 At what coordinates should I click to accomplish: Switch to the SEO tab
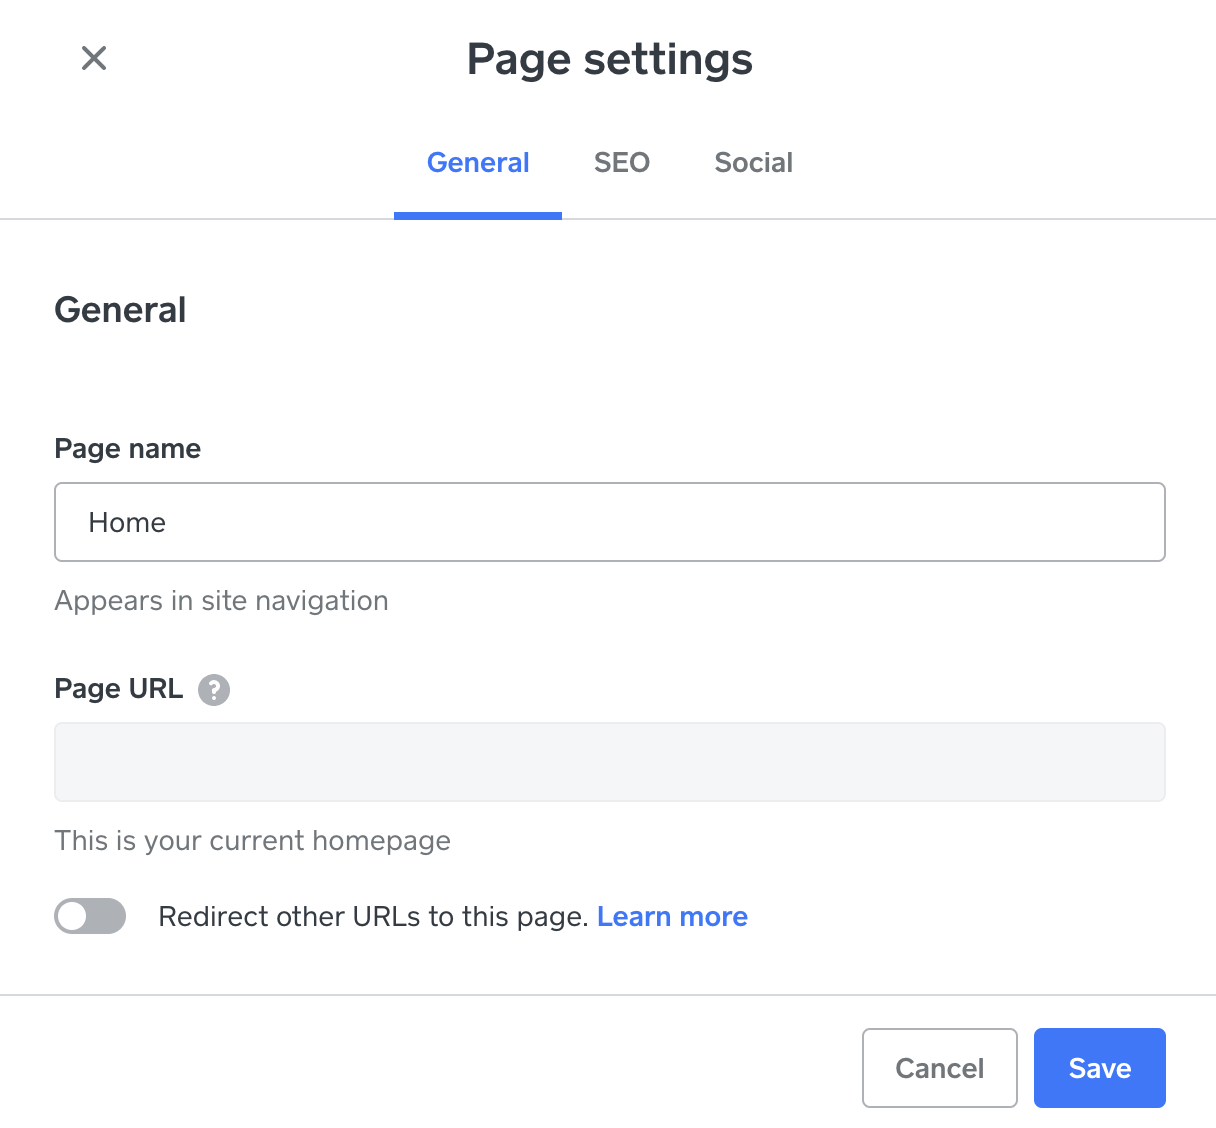[622, 163]
